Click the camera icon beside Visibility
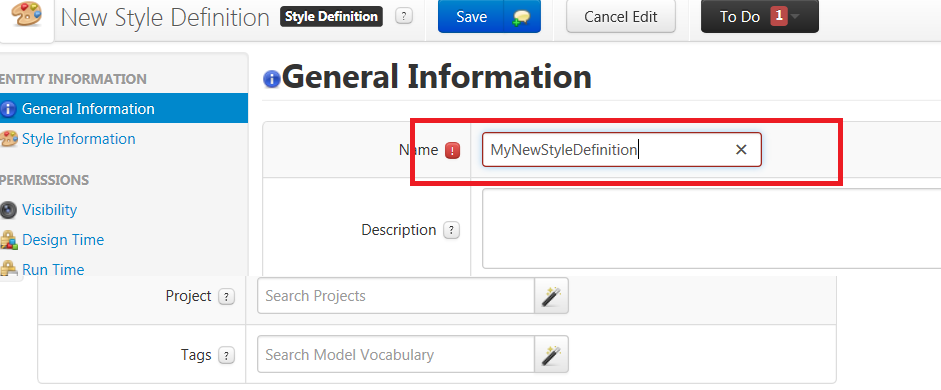The height and width of the screenshot is (390, 941). tap(8, 209)
